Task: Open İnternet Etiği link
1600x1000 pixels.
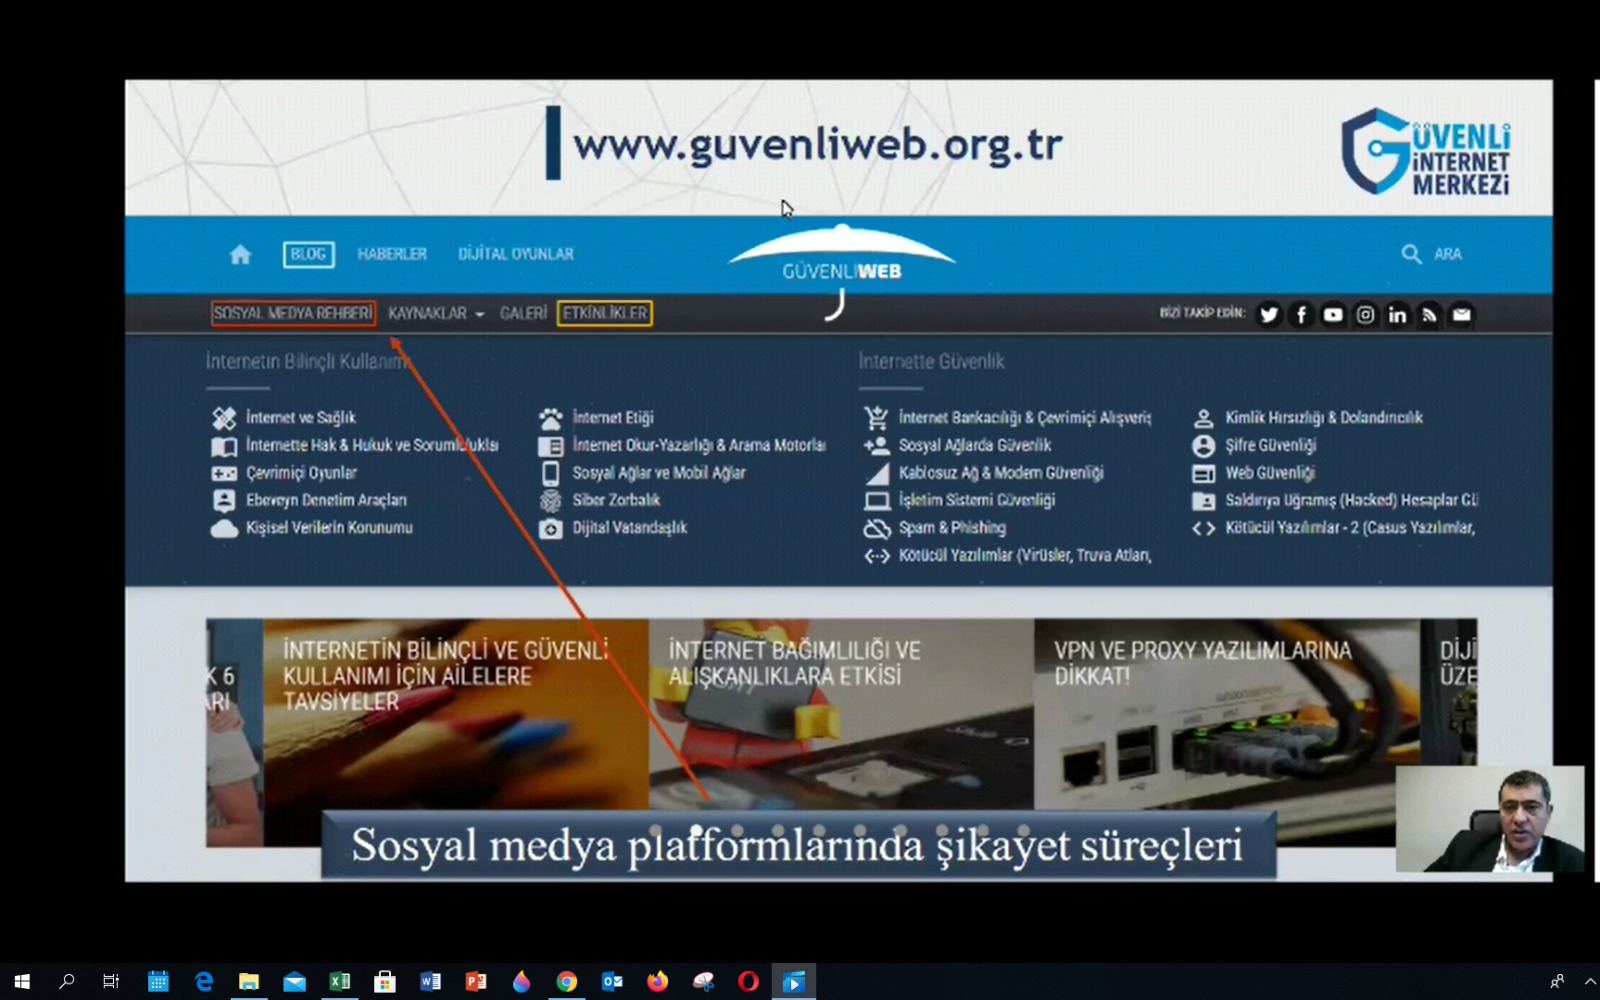Action: click(x=613, y=418)
